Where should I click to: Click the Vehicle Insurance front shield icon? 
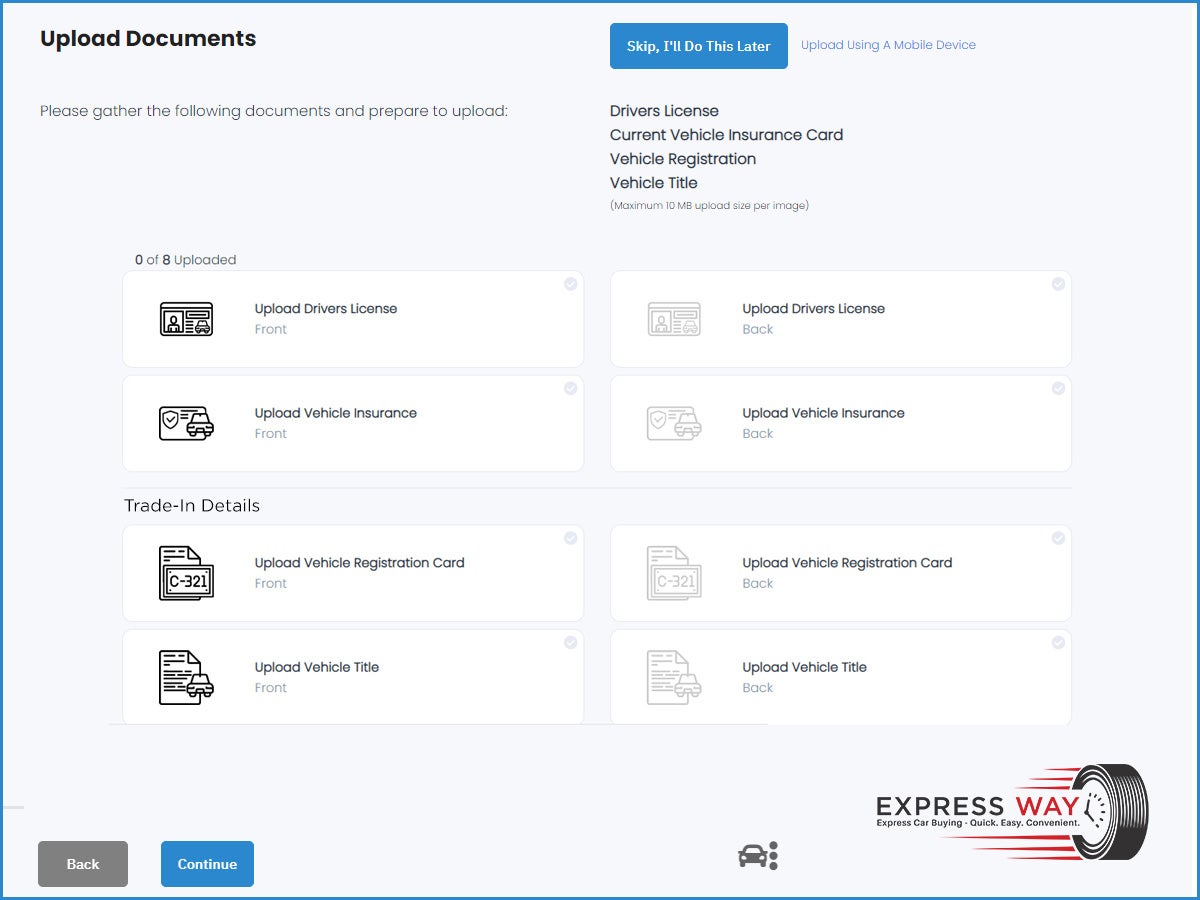[186, 423]
